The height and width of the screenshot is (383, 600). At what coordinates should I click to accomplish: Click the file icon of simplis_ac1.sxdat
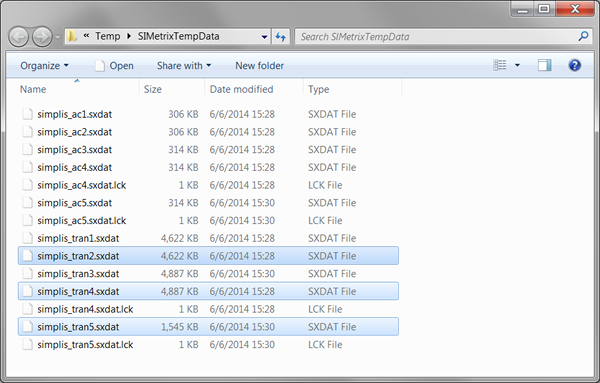coord(28,114)
